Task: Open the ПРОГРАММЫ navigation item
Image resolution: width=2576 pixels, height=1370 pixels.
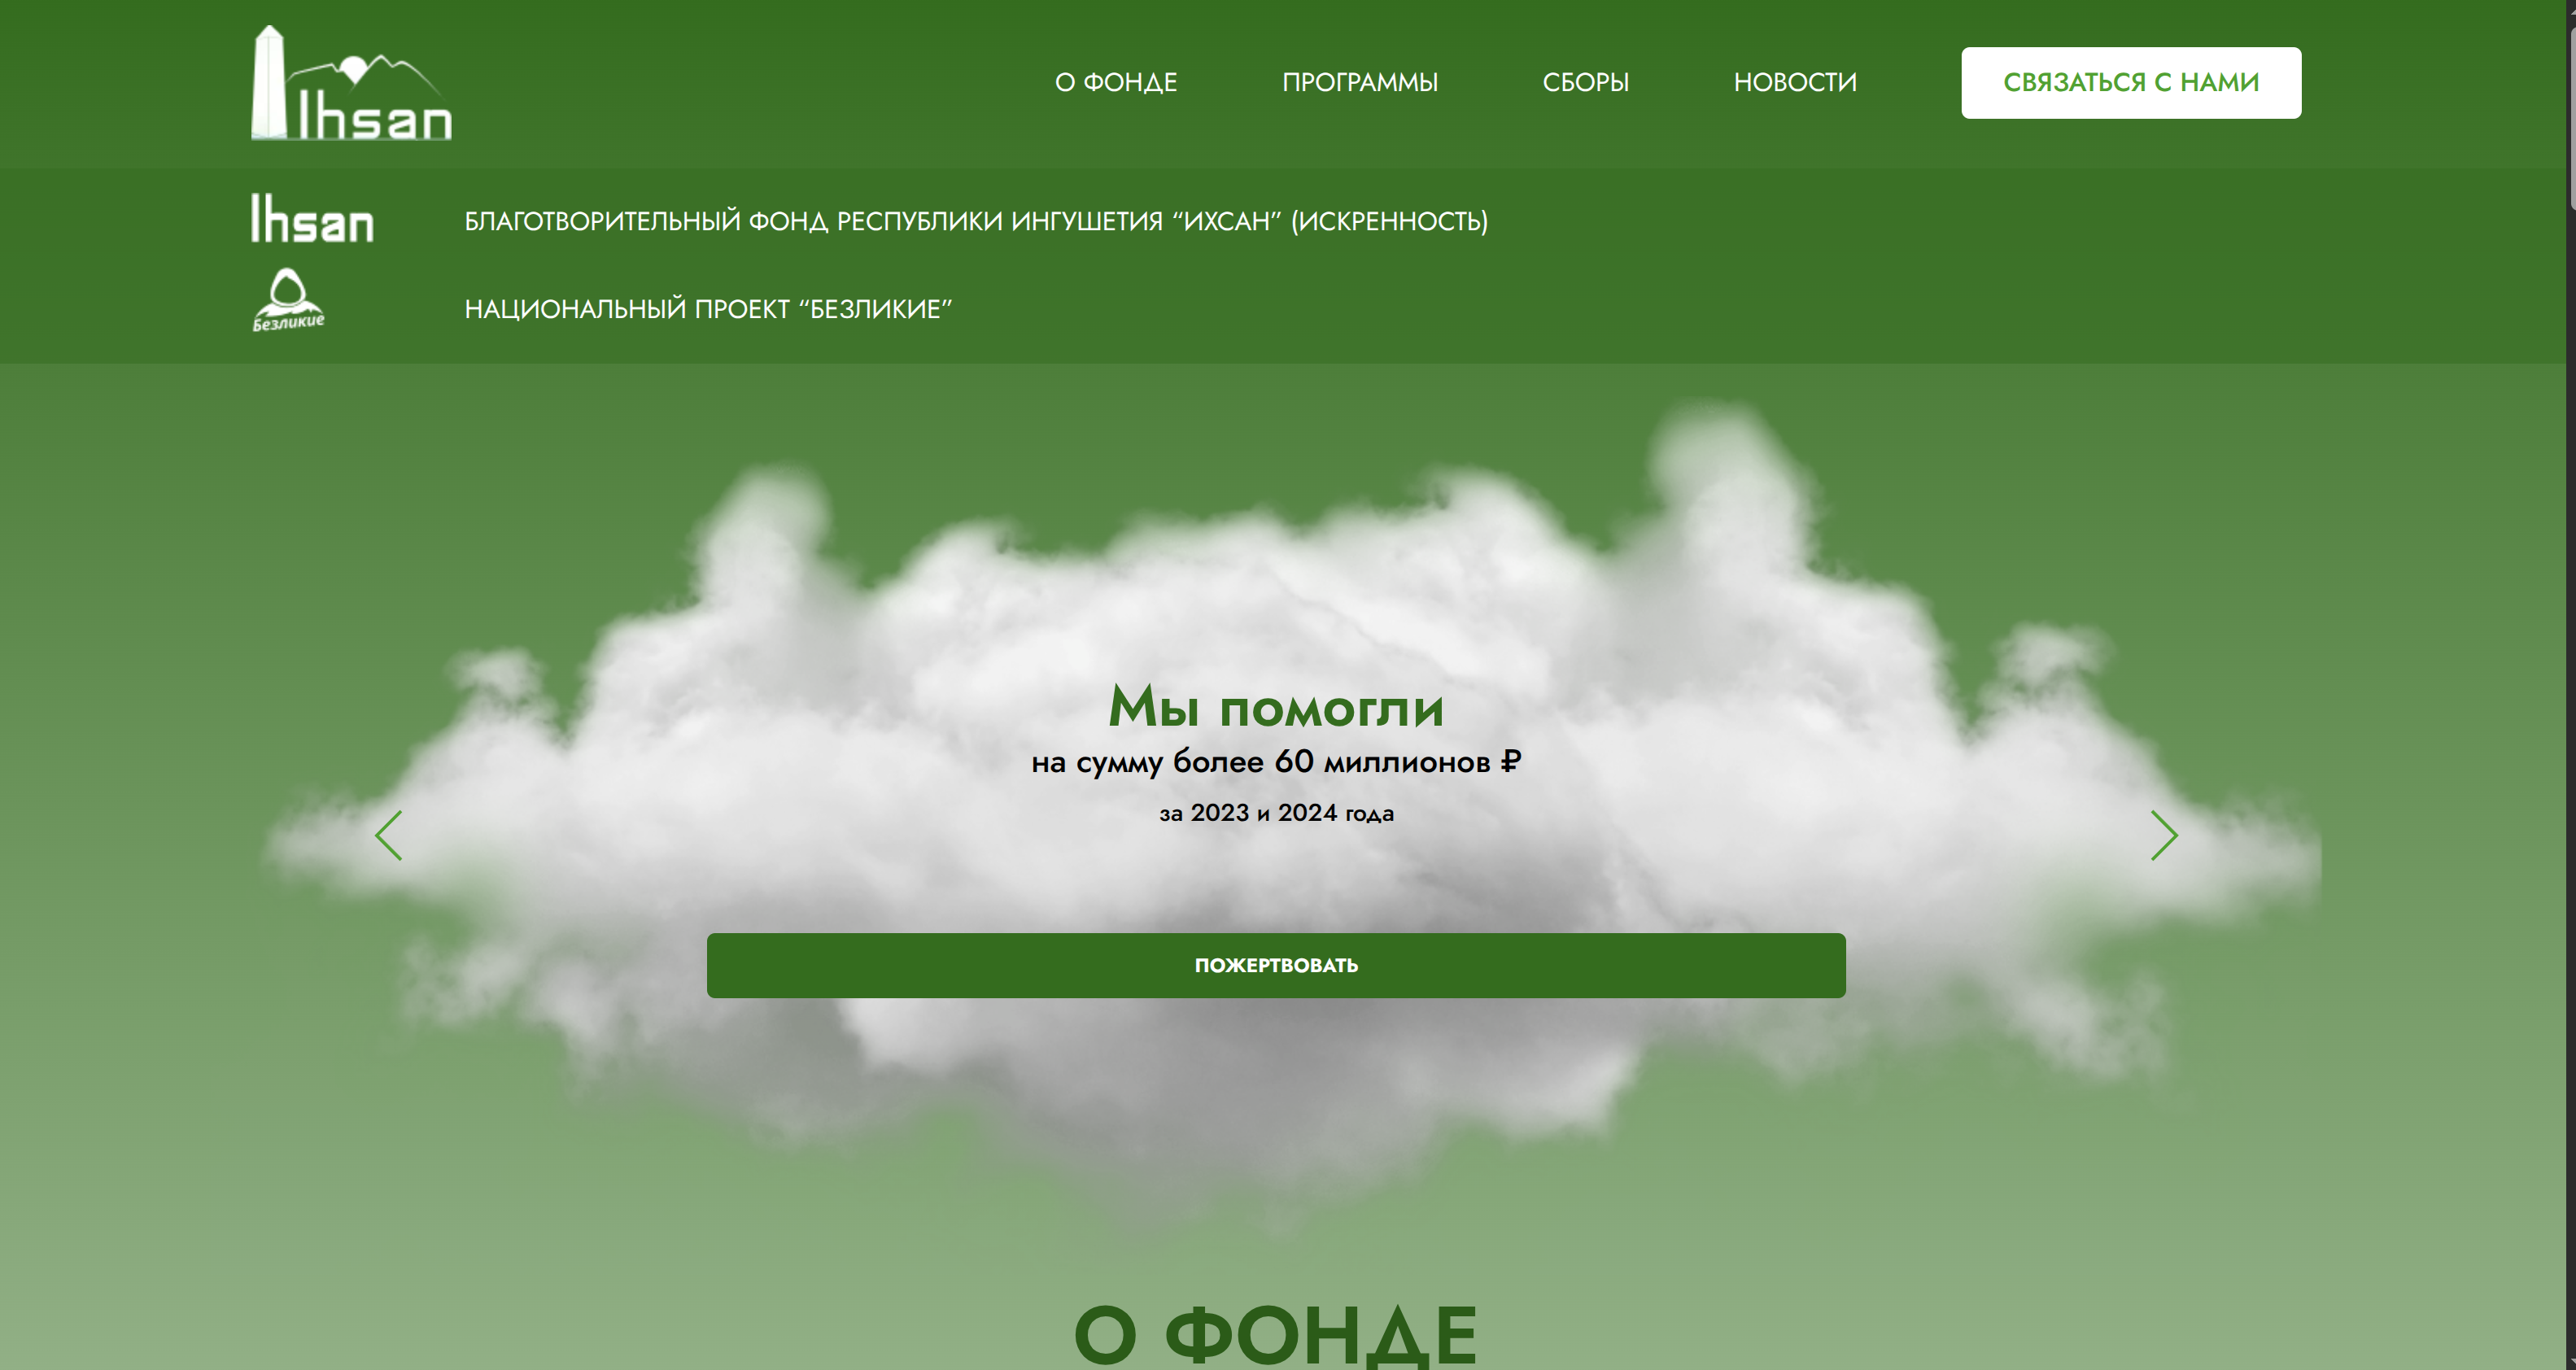Action: (1359, 82)
